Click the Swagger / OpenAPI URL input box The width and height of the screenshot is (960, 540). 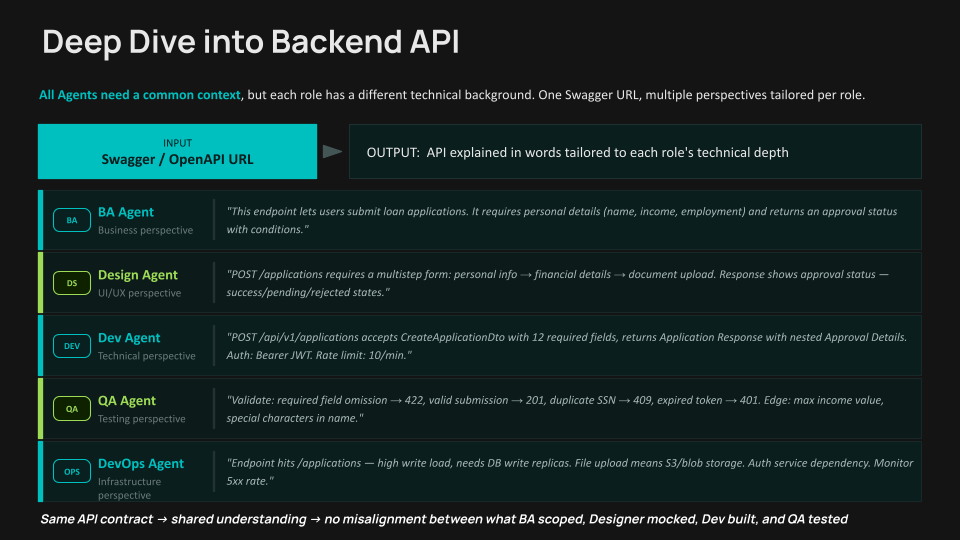tap(177, 152)
